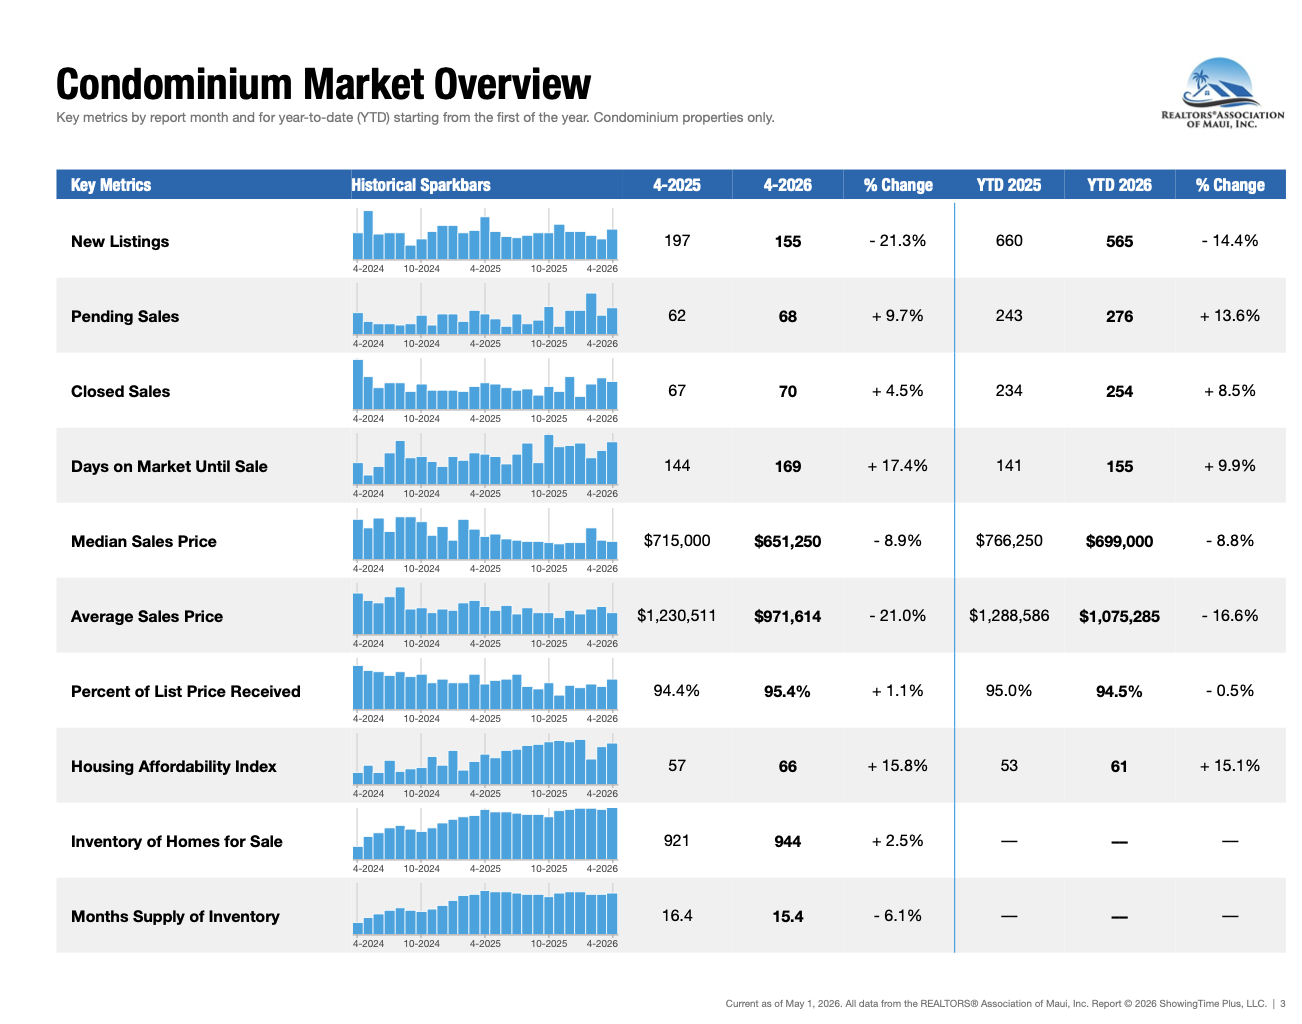
Task: Select the Median Sales Price label
Action: click(144, 541)
